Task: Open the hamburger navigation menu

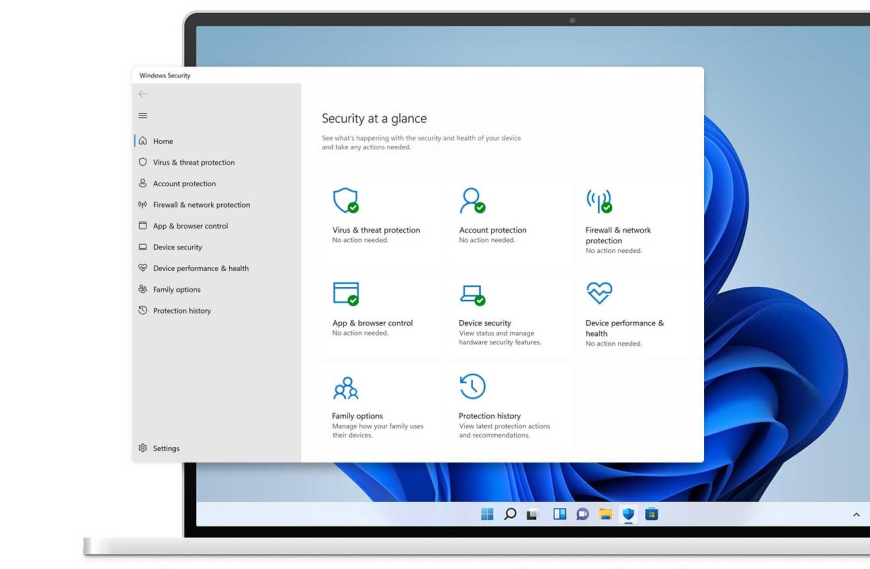Action: point(143,115)
